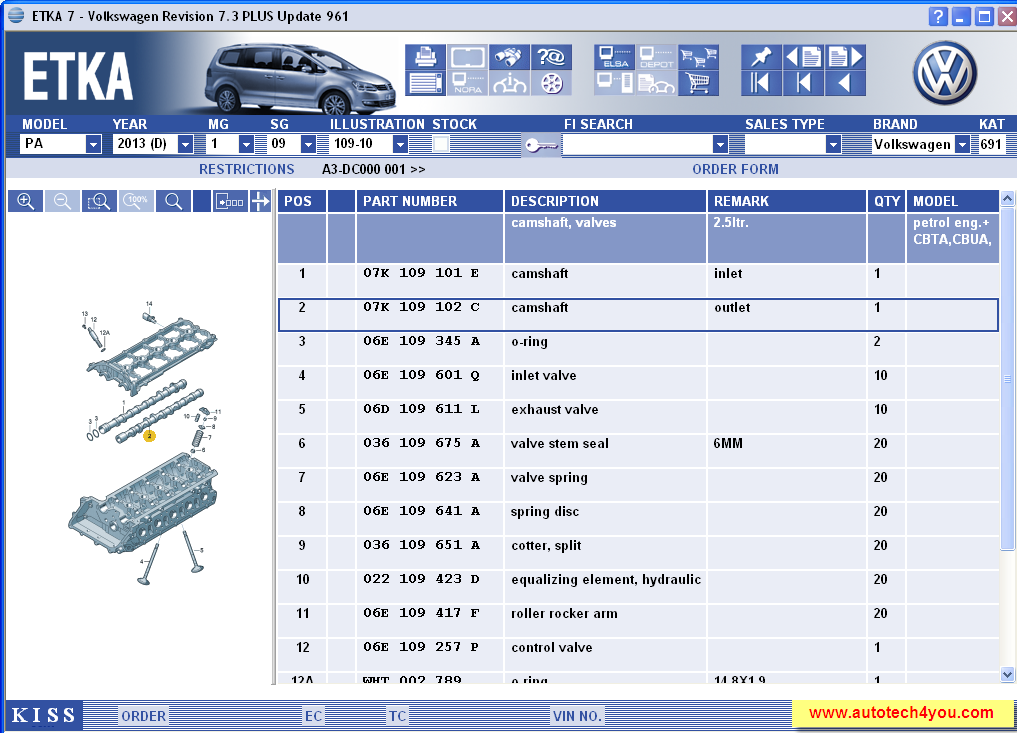Click the multiple shopping carts icon
This screenshot has height=733, width=1017.
pyautogui.click(x=699, y=57)
